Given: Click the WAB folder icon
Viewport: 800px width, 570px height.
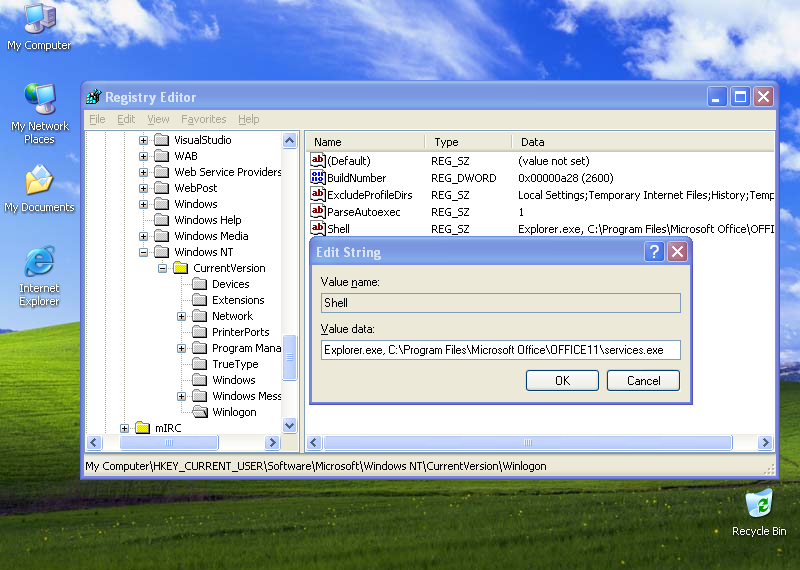Looking at the screenshot, I should pos(162,156).
